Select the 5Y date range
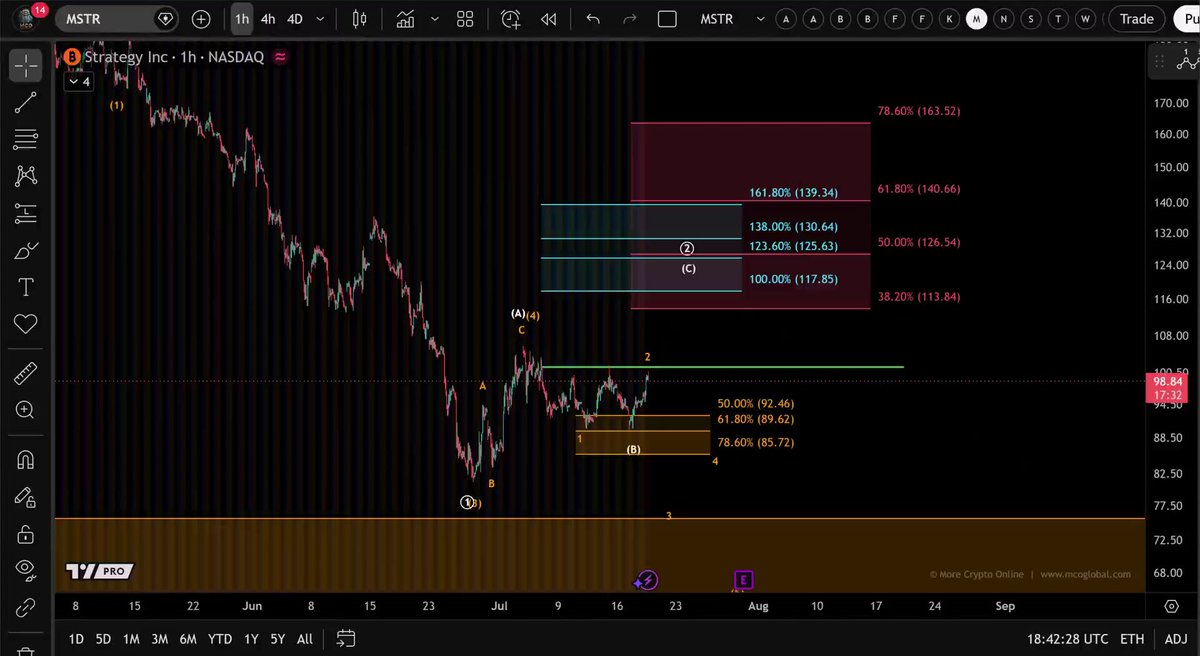Viewport: 1200px width, 656px height. (278, 639)
